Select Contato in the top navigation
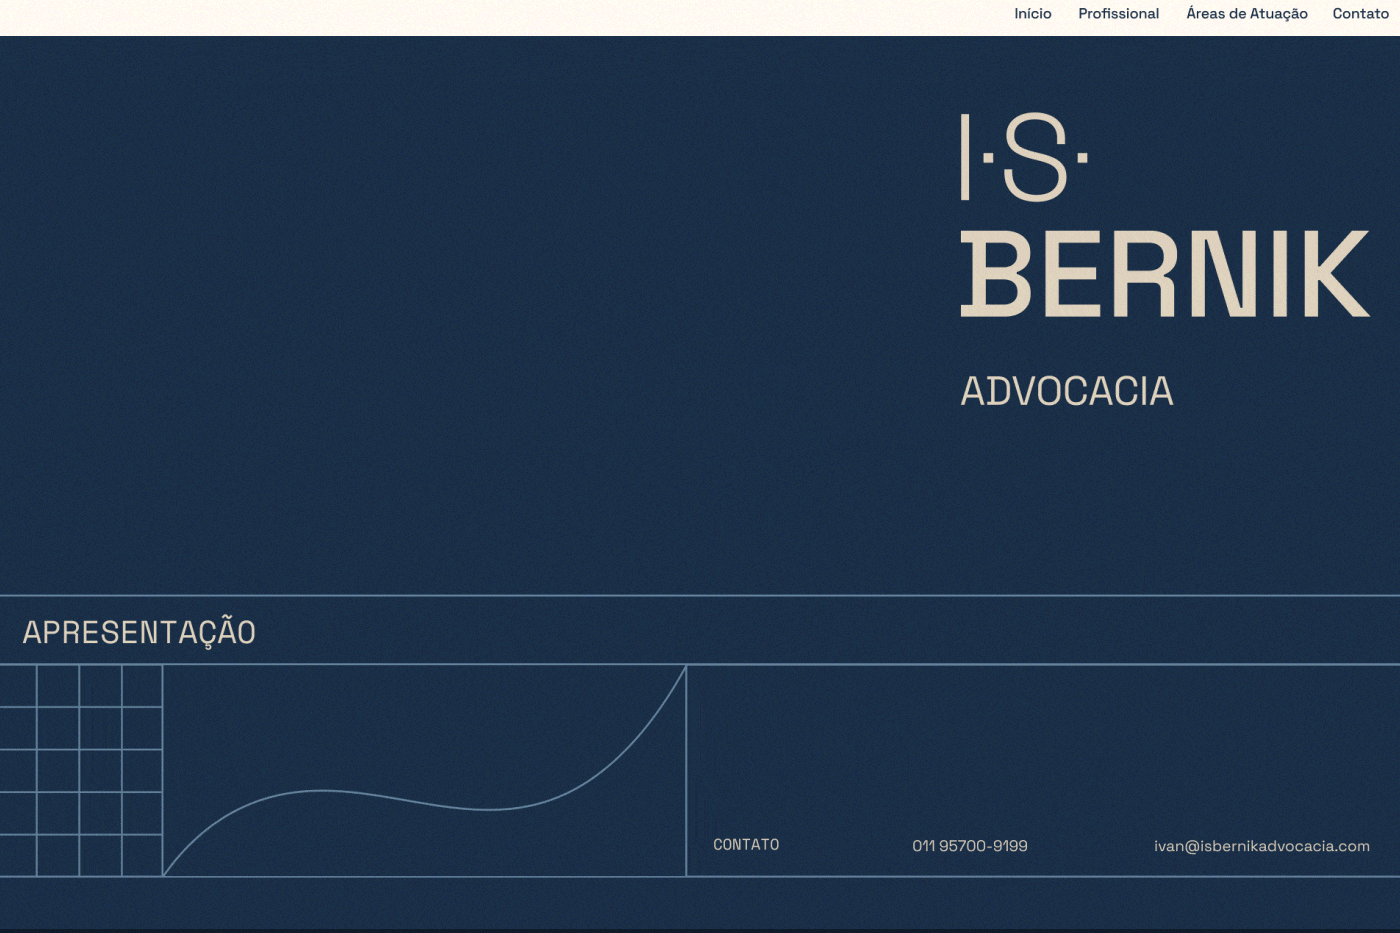Viewport: 1400px width, 933px height. point(1360,14)
